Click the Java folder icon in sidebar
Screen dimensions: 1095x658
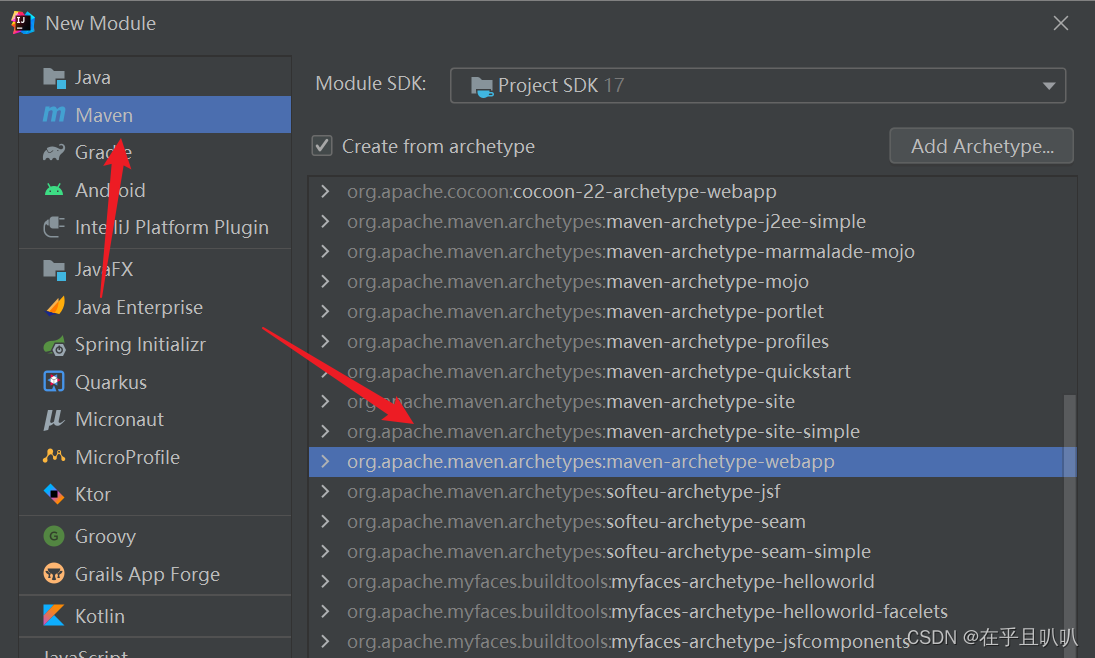tap(54, 78)
